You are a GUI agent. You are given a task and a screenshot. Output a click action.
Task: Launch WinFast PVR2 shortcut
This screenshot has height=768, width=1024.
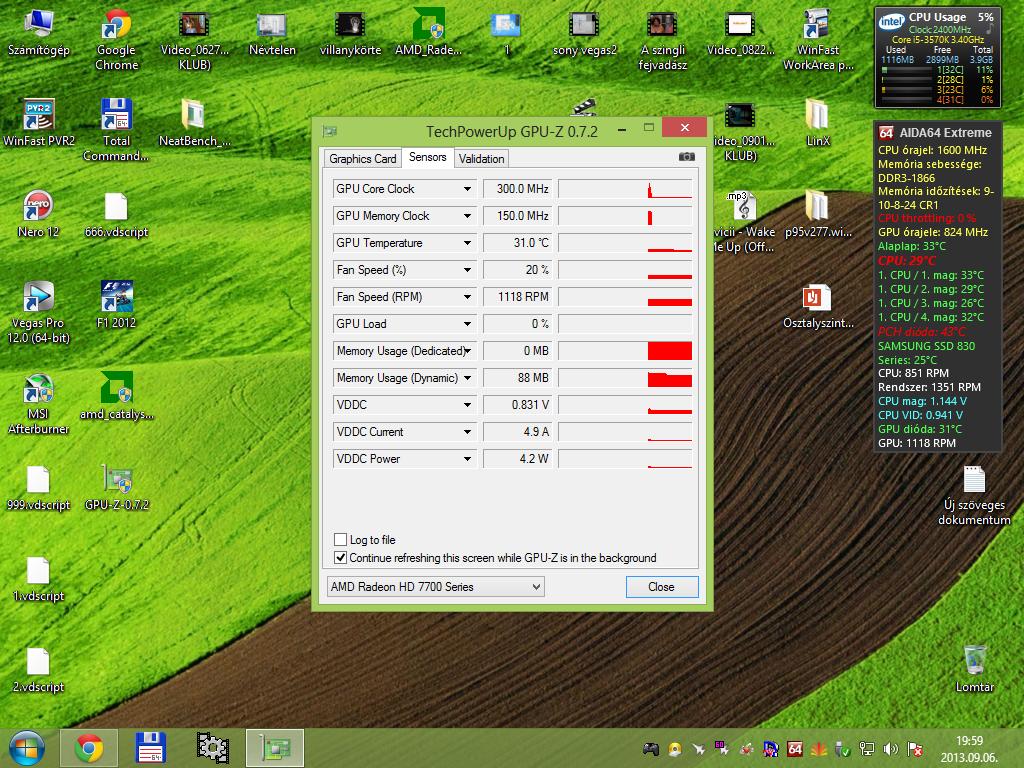[x=39, y=123]
